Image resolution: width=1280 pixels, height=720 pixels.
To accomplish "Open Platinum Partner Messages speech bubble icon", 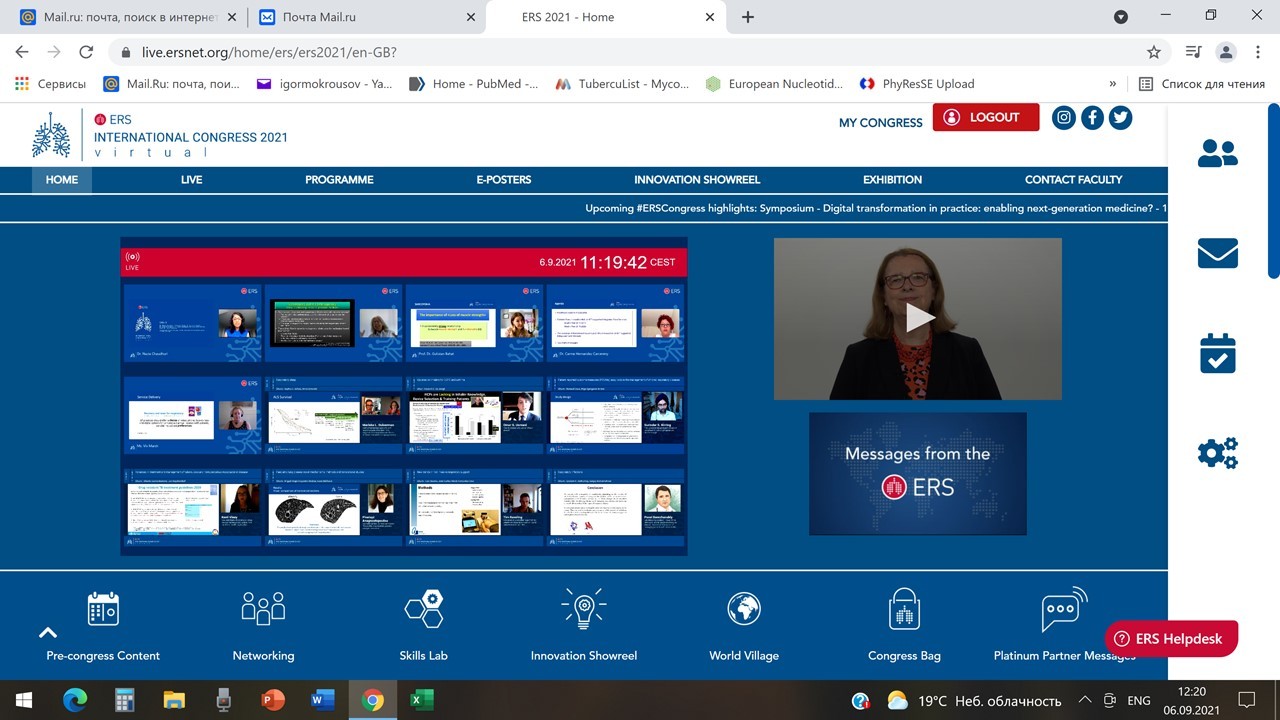I will [x=1064, y=609].
